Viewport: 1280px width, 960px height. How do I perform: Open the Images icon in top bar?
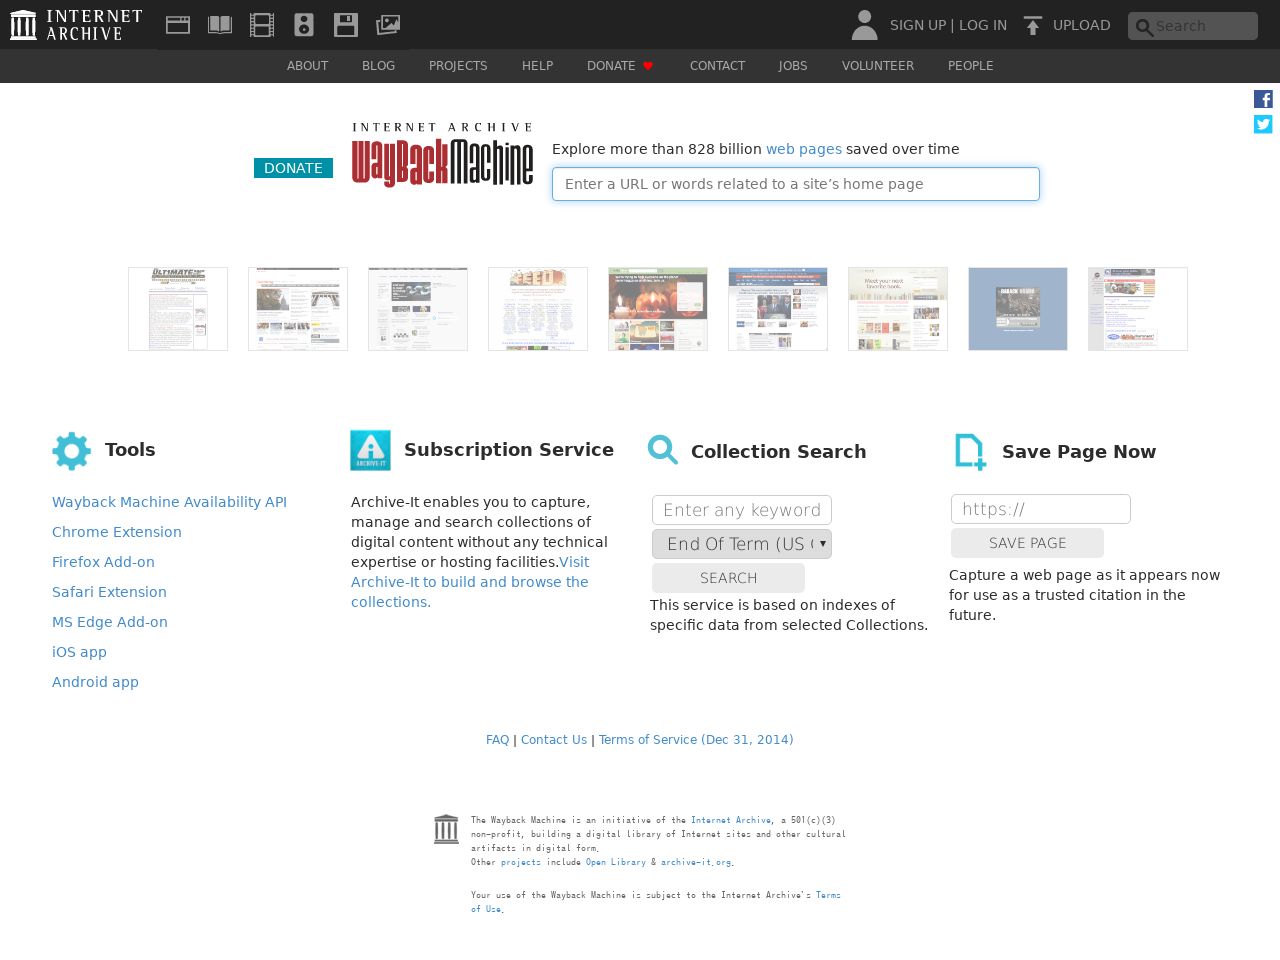[x=388, y=25]
